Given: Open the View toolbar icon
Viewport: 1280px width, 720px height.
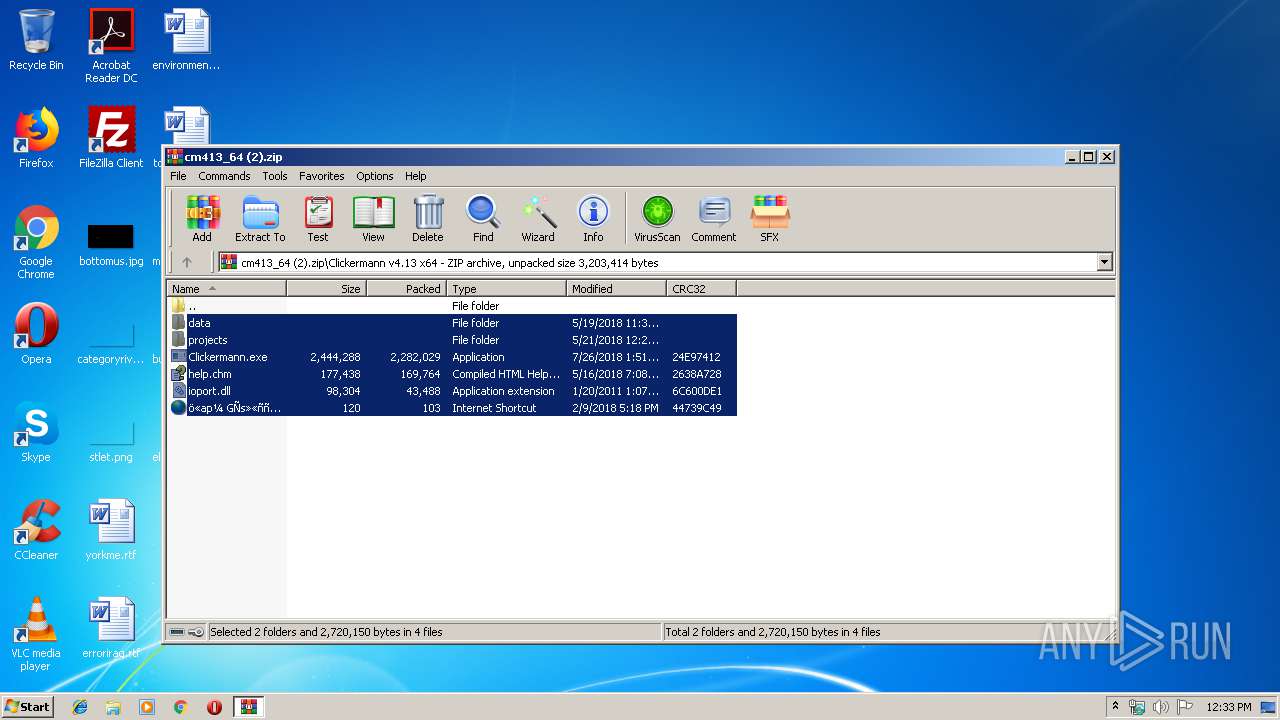Looking at the screenshot, I should tap(373, 219).
